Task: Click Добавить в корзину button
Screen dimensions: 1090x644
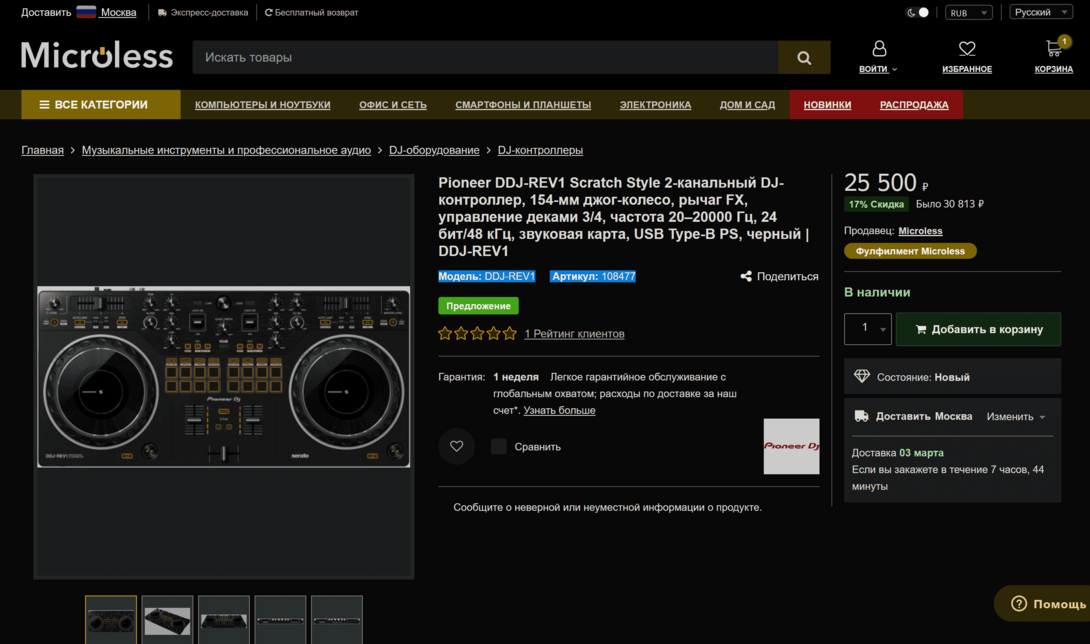Action: click(978, 329)
